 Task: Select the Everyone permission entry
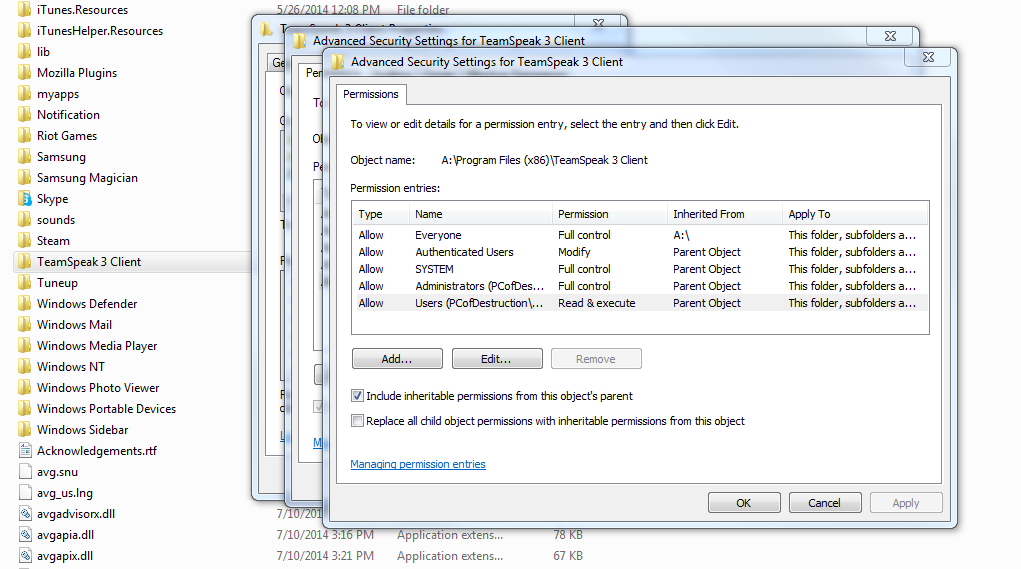(x=640, y=235)
